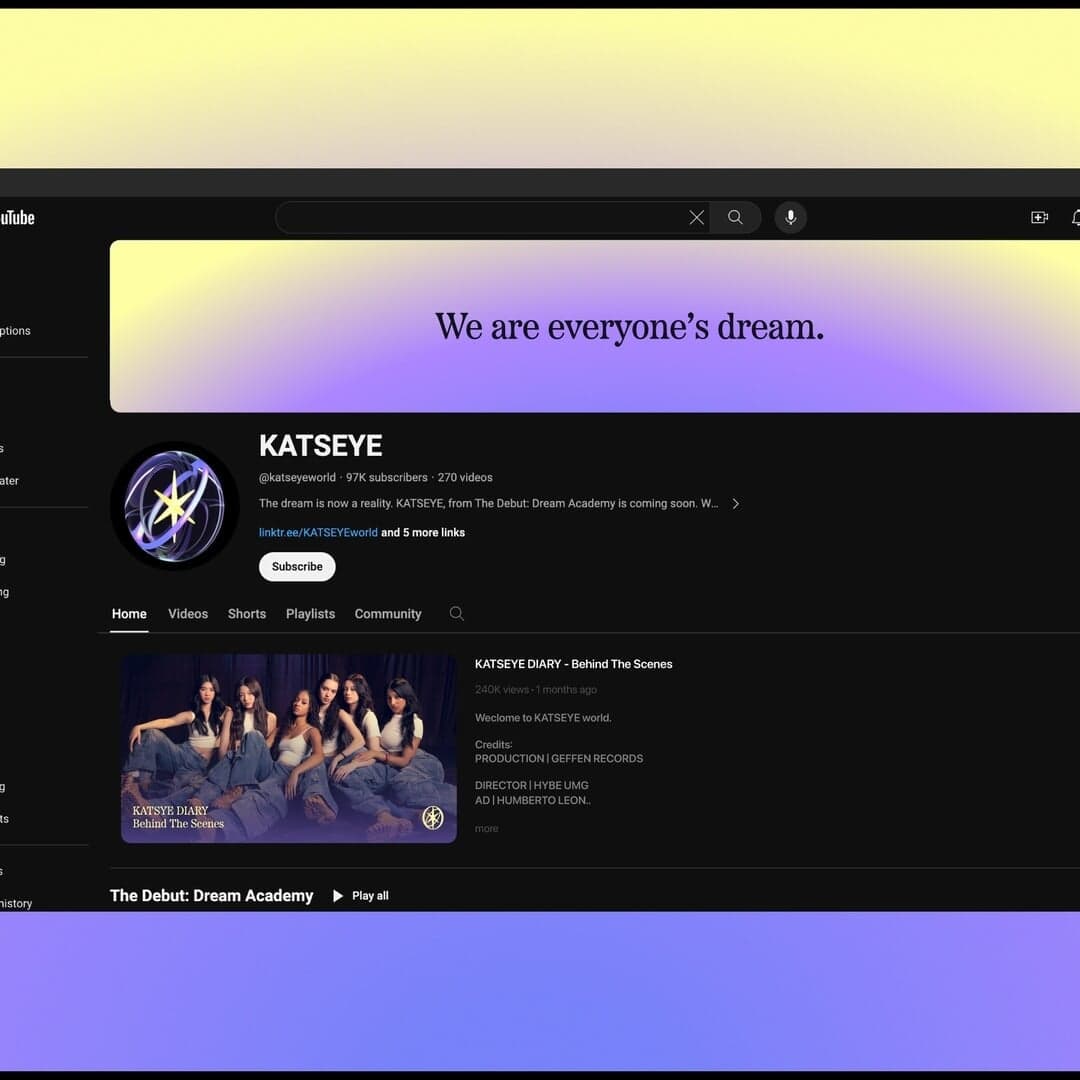
Task: Click the search magnifier button
Action: tap(735, 217)
